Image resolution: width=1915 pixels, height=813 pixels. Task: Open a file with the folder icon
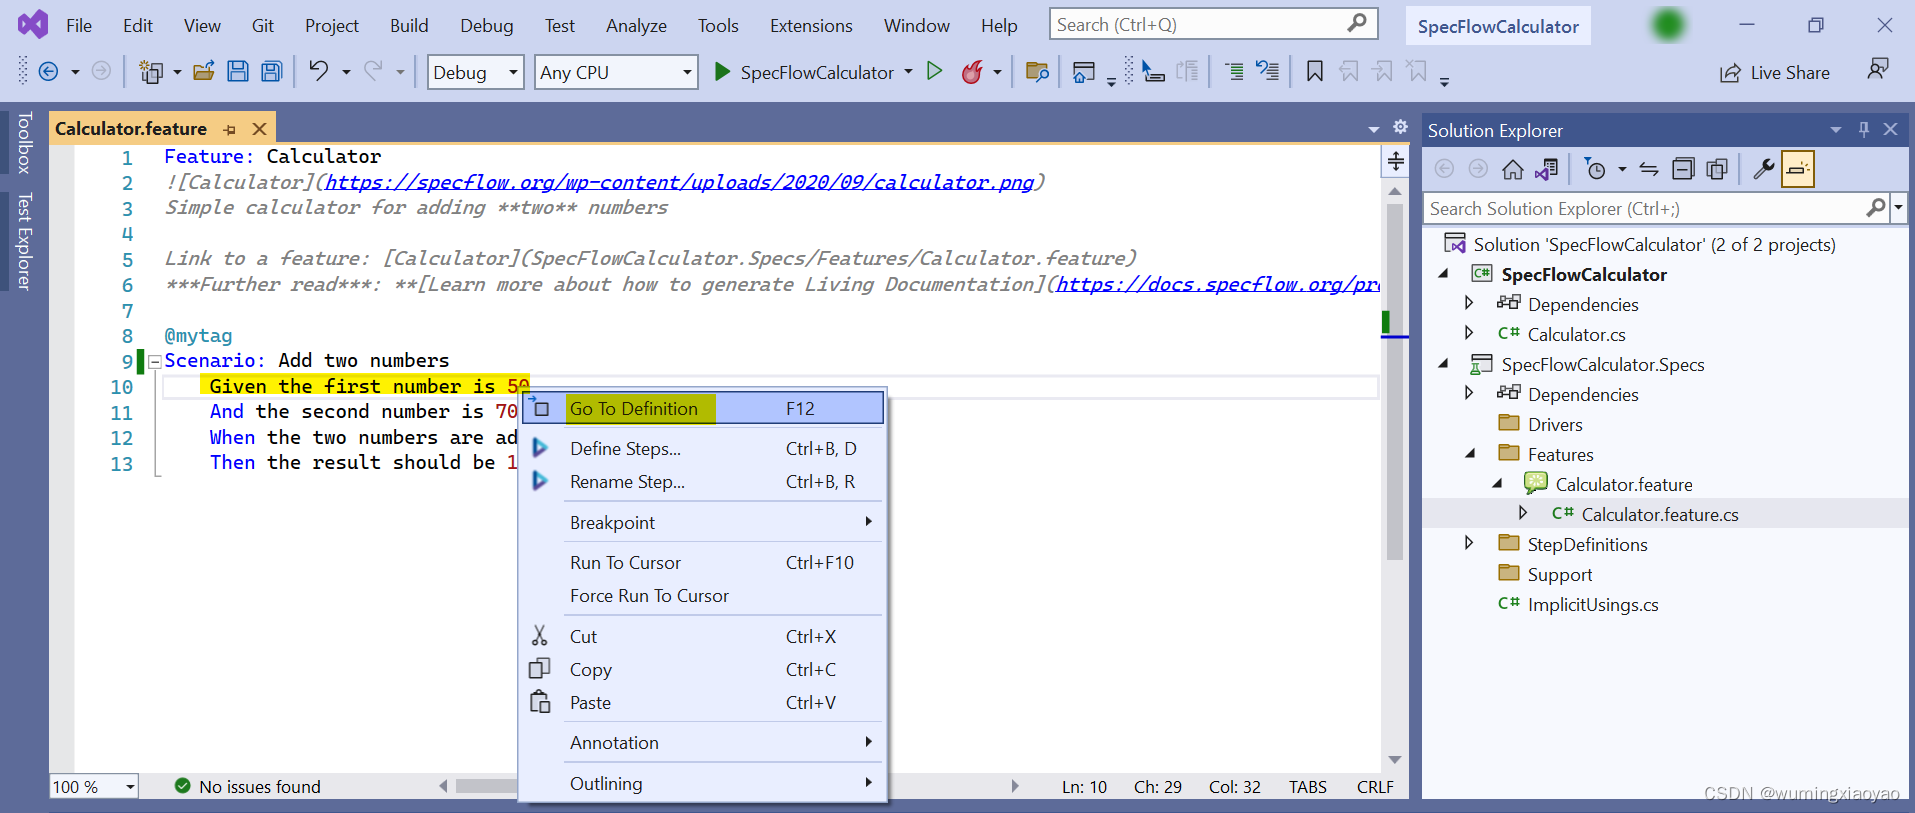(x=204, y=71)
